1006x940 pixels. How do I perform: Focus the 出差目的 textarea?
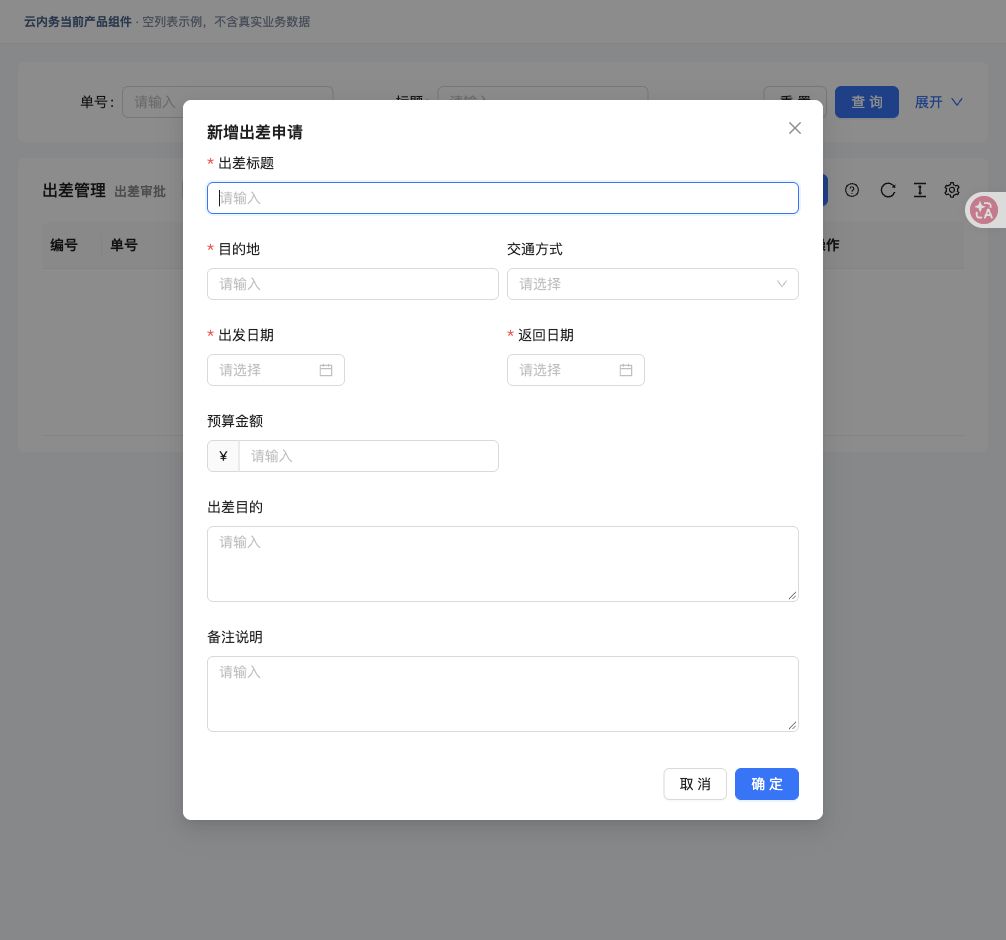(502, 564)
